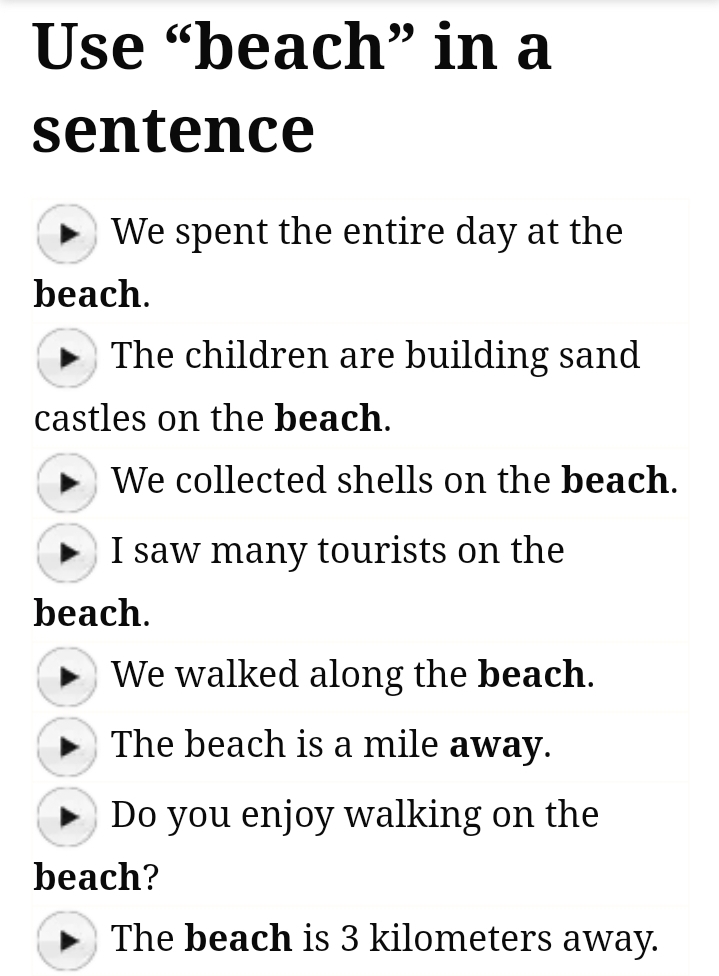Click the sentence "We collected shells on the beach."
Image resolution: width=719 pixels, height=976 pixels.
[x=394, y=481]
